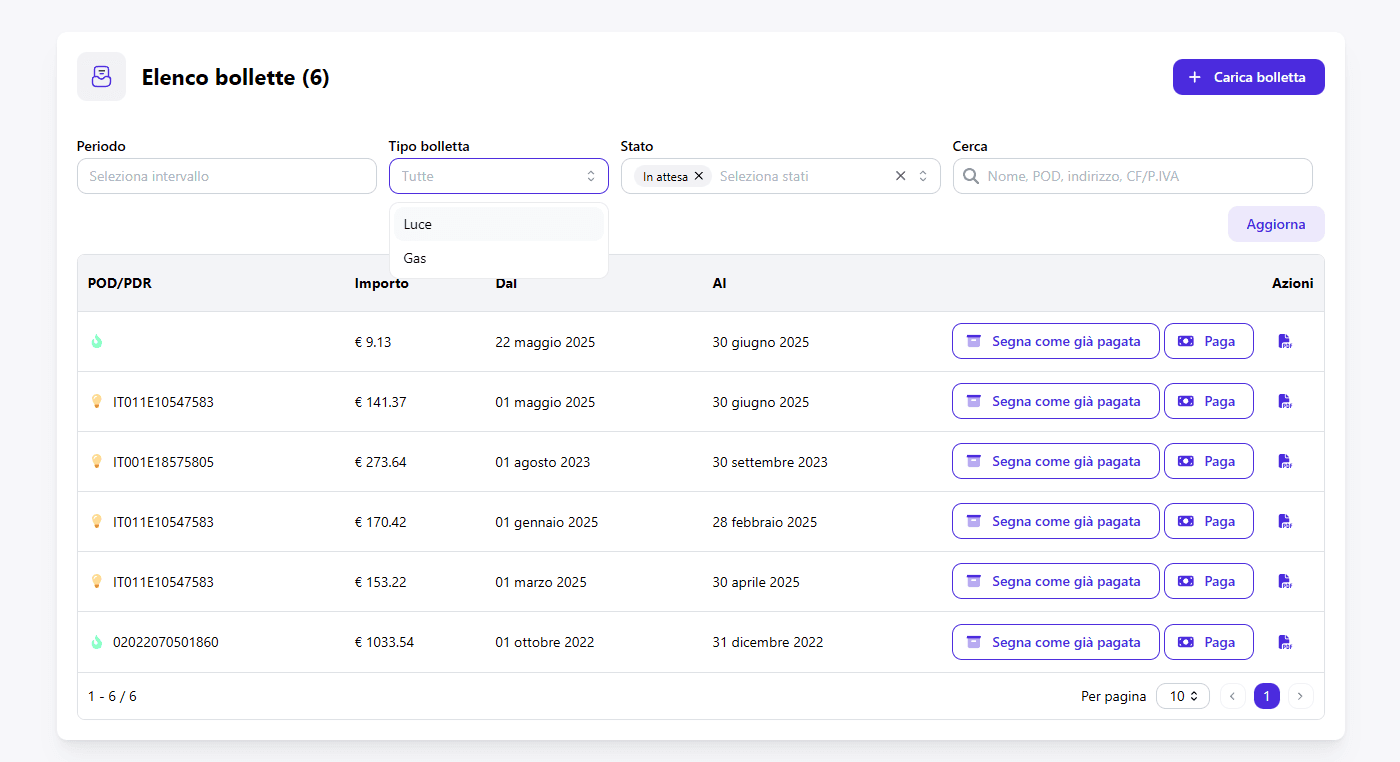Download PDF for the € 9.13 bill

1285,341
